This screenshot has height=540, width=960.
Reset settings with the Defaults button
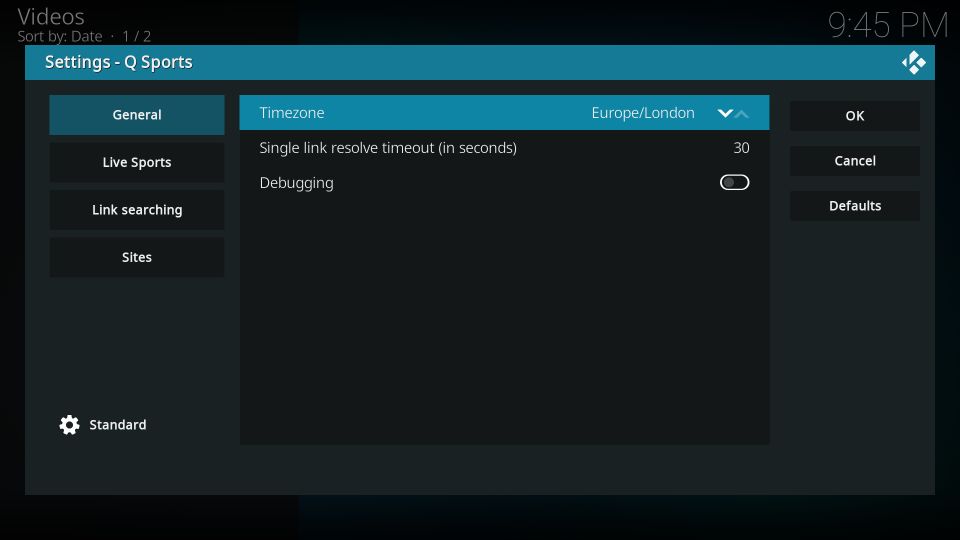coord(855,206)
